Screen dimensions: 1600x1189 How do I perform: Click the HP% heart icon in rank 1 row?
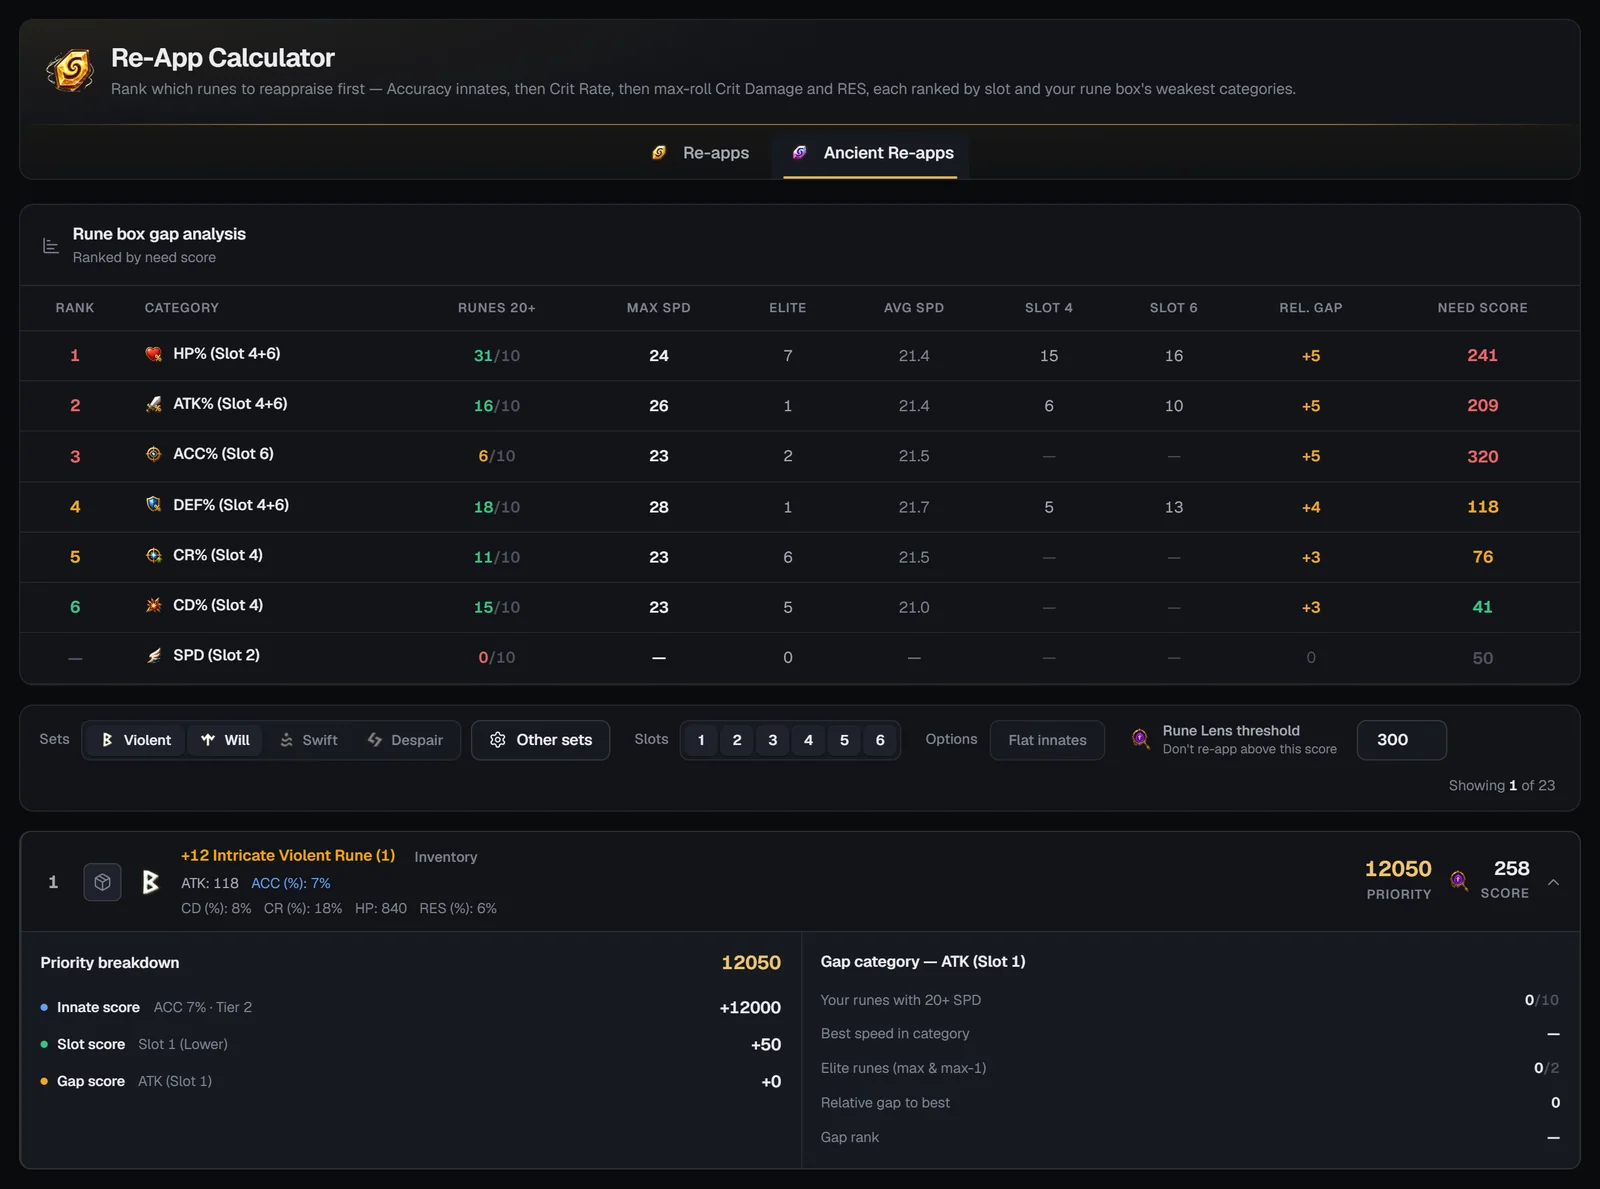coord(153,354)
